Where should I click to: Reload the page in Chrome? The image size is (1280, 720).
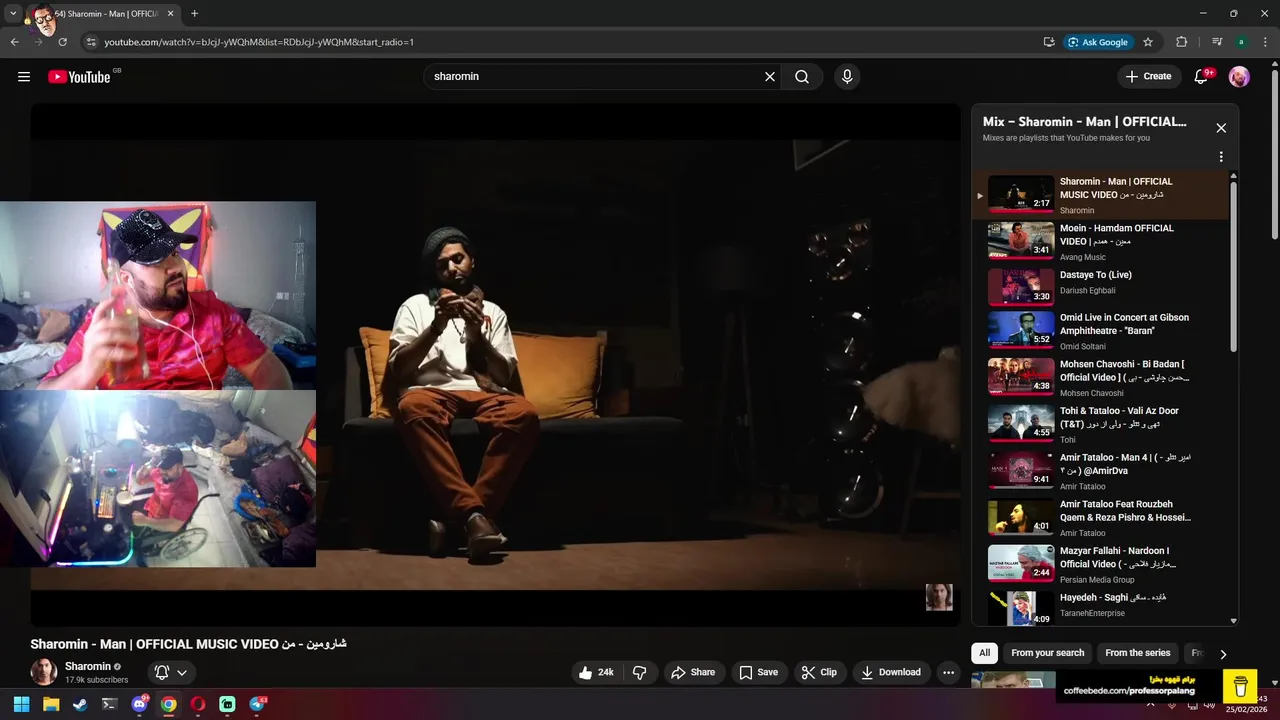(62, 42)
